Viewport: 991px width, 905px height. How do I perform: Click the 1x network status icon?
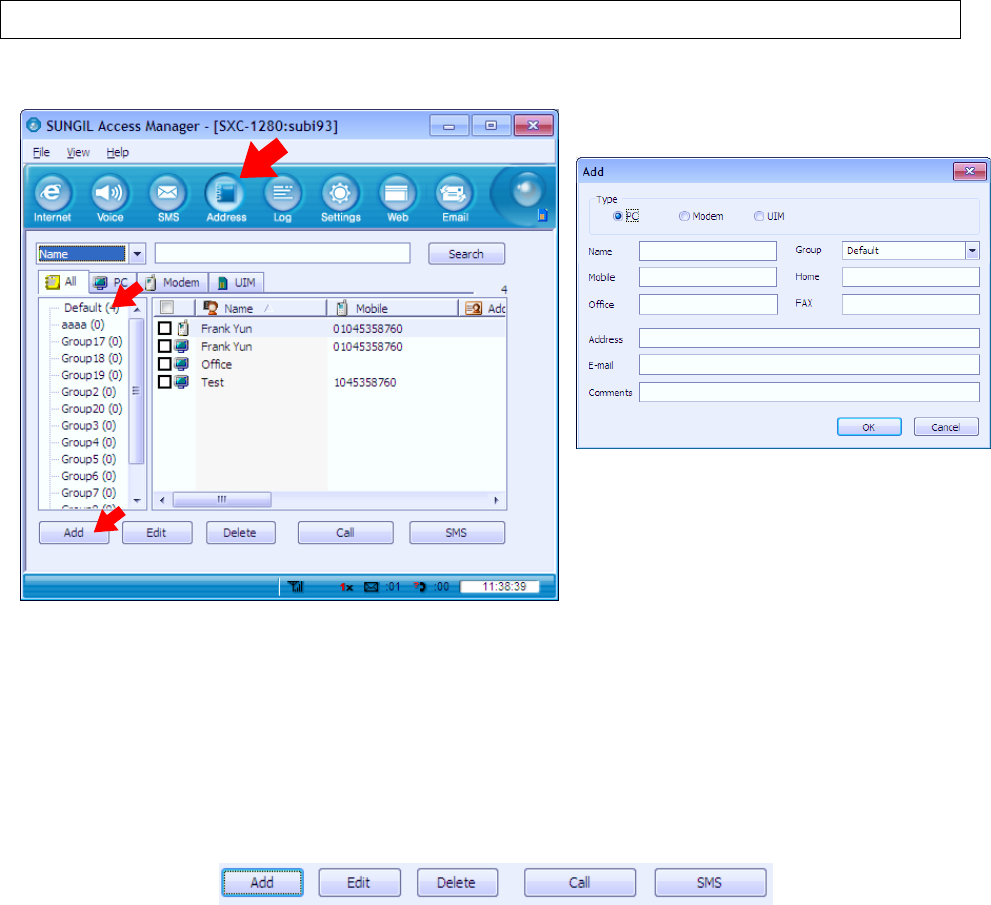tap(346, 587)
